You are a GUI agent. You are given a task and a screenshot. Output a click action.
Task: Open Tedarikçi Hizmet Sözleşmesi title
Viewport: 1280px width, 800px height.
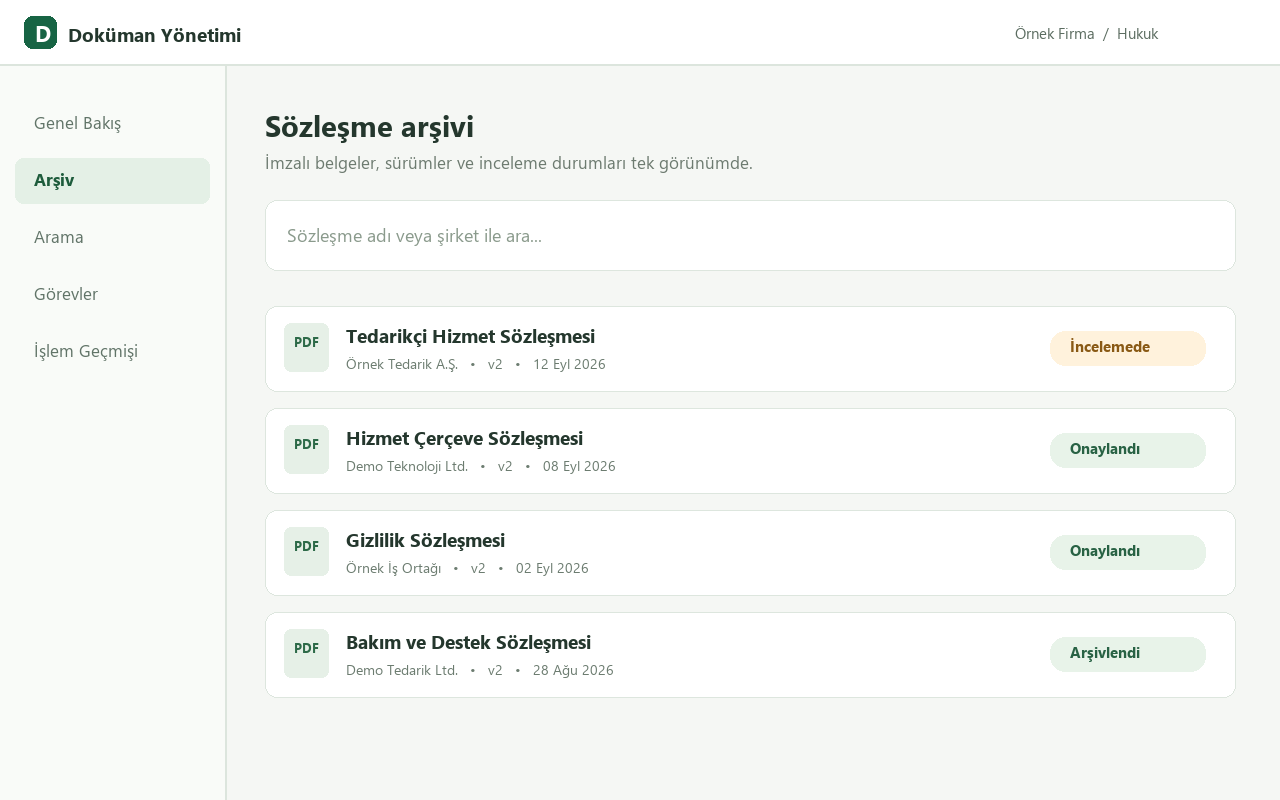click(470, 337)
